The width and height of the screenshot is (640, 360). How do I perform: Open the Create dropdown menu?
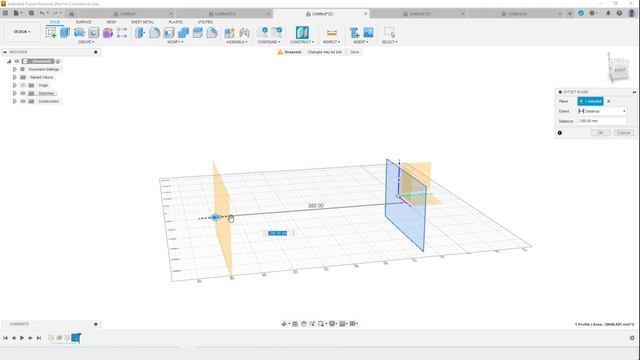click(86, 42)
